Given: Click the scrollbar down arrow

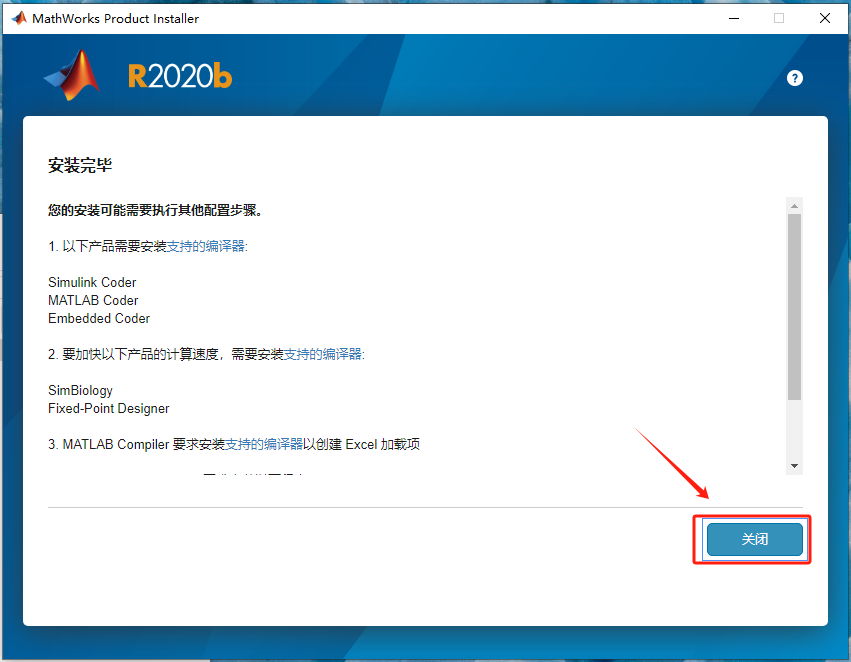Looking at the screenshot, I should coord(794,466).
